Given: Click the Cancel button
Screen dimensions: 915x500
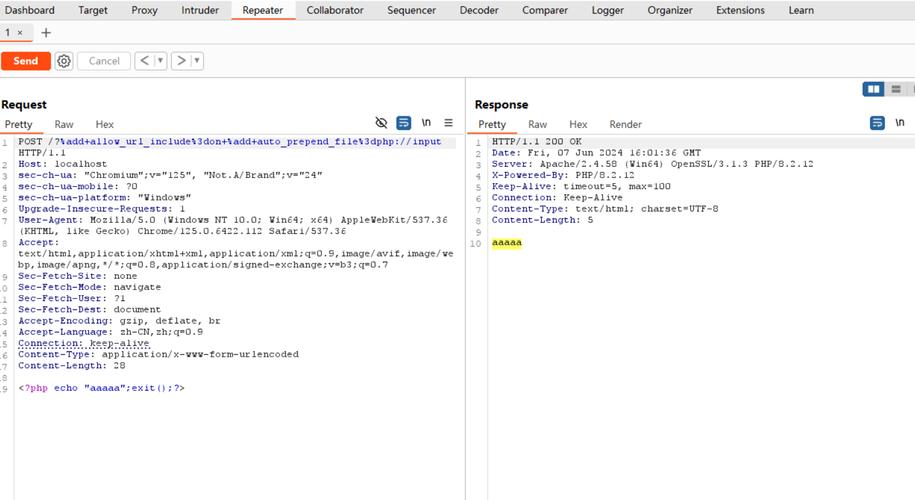Looking at the screenshot, I should click(x=104, y=61).
